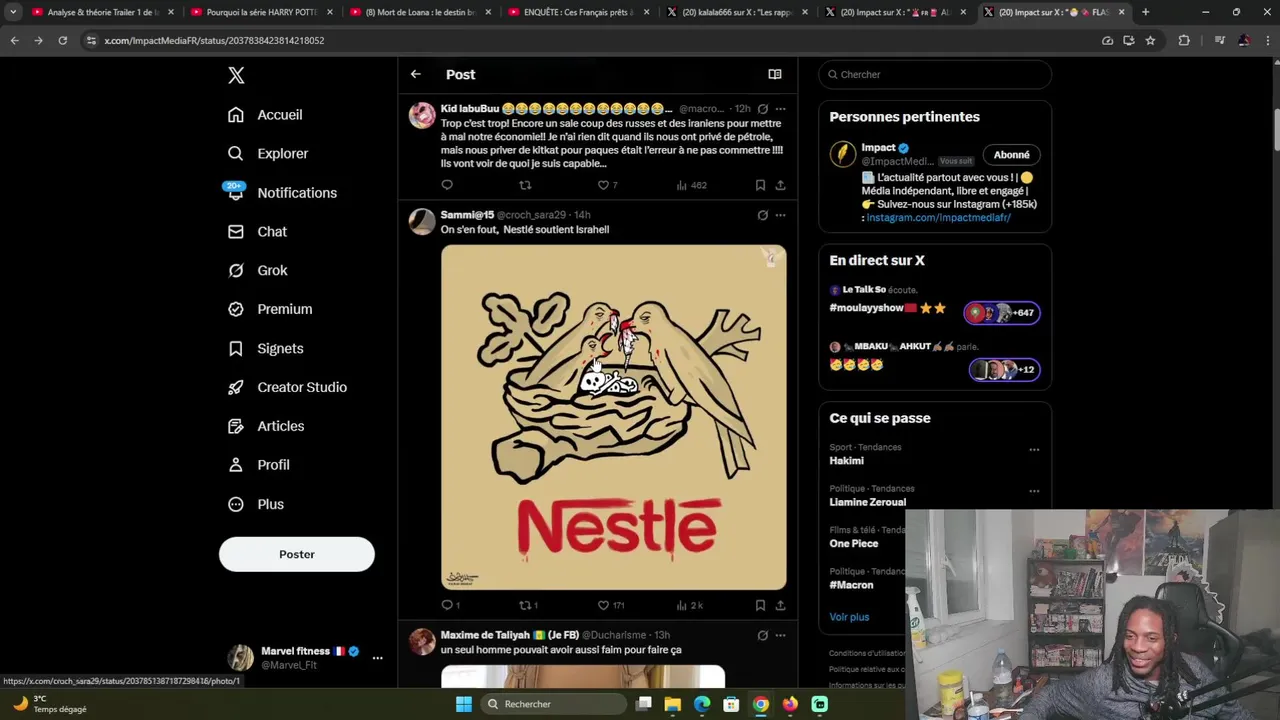The width and height of the screenshot is (1280, 720).
Task: Click Grok icon on Sammi@15's post
Action: (762, 215)
